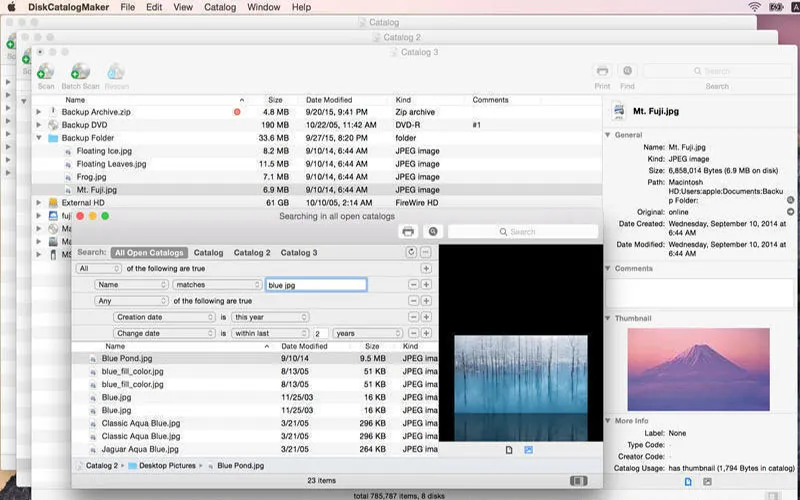Image resolution: width=800 pixels, height=500 pixels.
Task: Click the External HD drive icon
Action: point(53,203)
